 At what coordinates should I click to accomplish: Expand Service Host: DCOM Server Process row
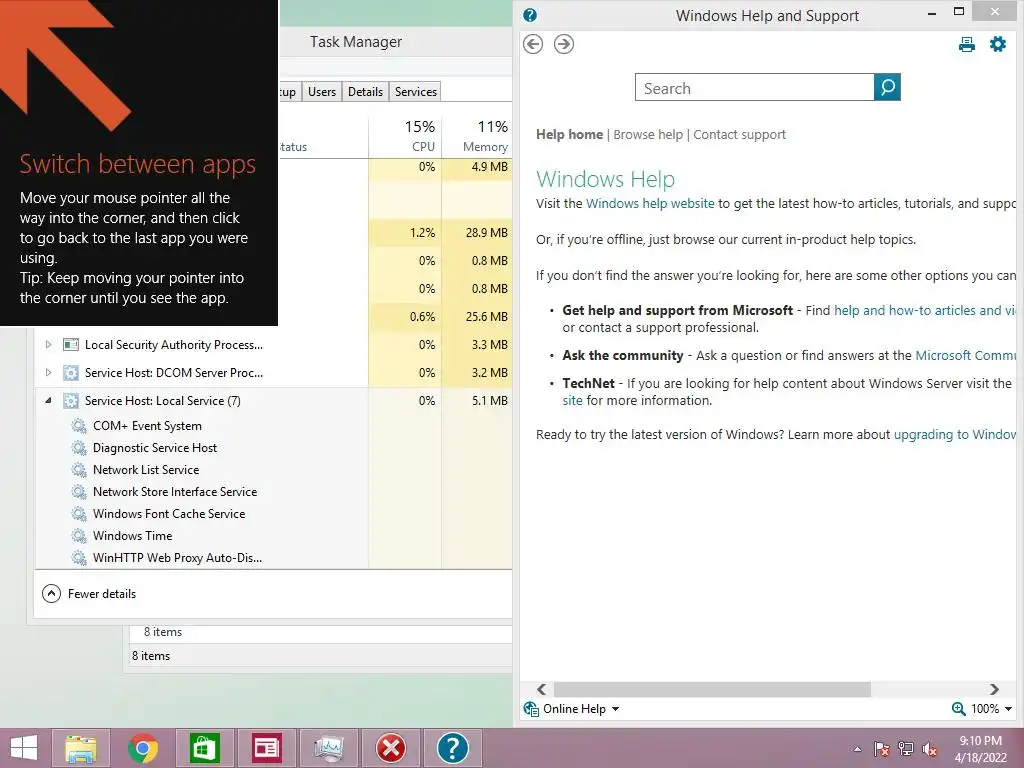point(48,373)
